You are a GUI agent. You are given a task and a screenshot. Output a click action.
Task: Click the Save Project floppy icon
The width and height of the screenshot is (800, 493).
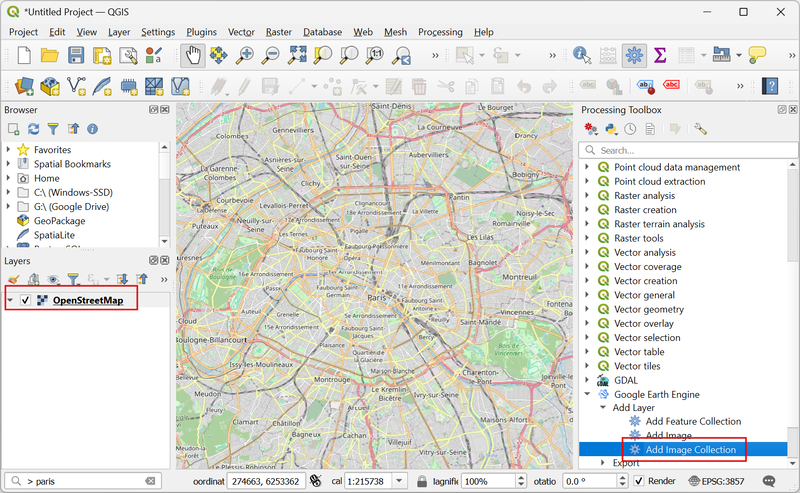click(x=76, y=56)
